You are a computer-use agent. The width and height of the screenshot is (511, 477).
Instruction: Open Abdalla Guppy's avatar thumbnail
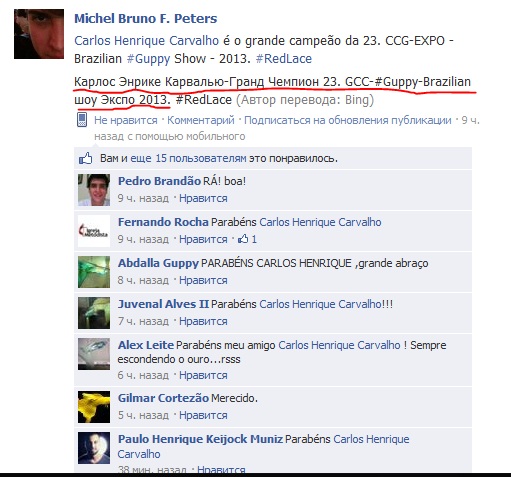[94, 272]
